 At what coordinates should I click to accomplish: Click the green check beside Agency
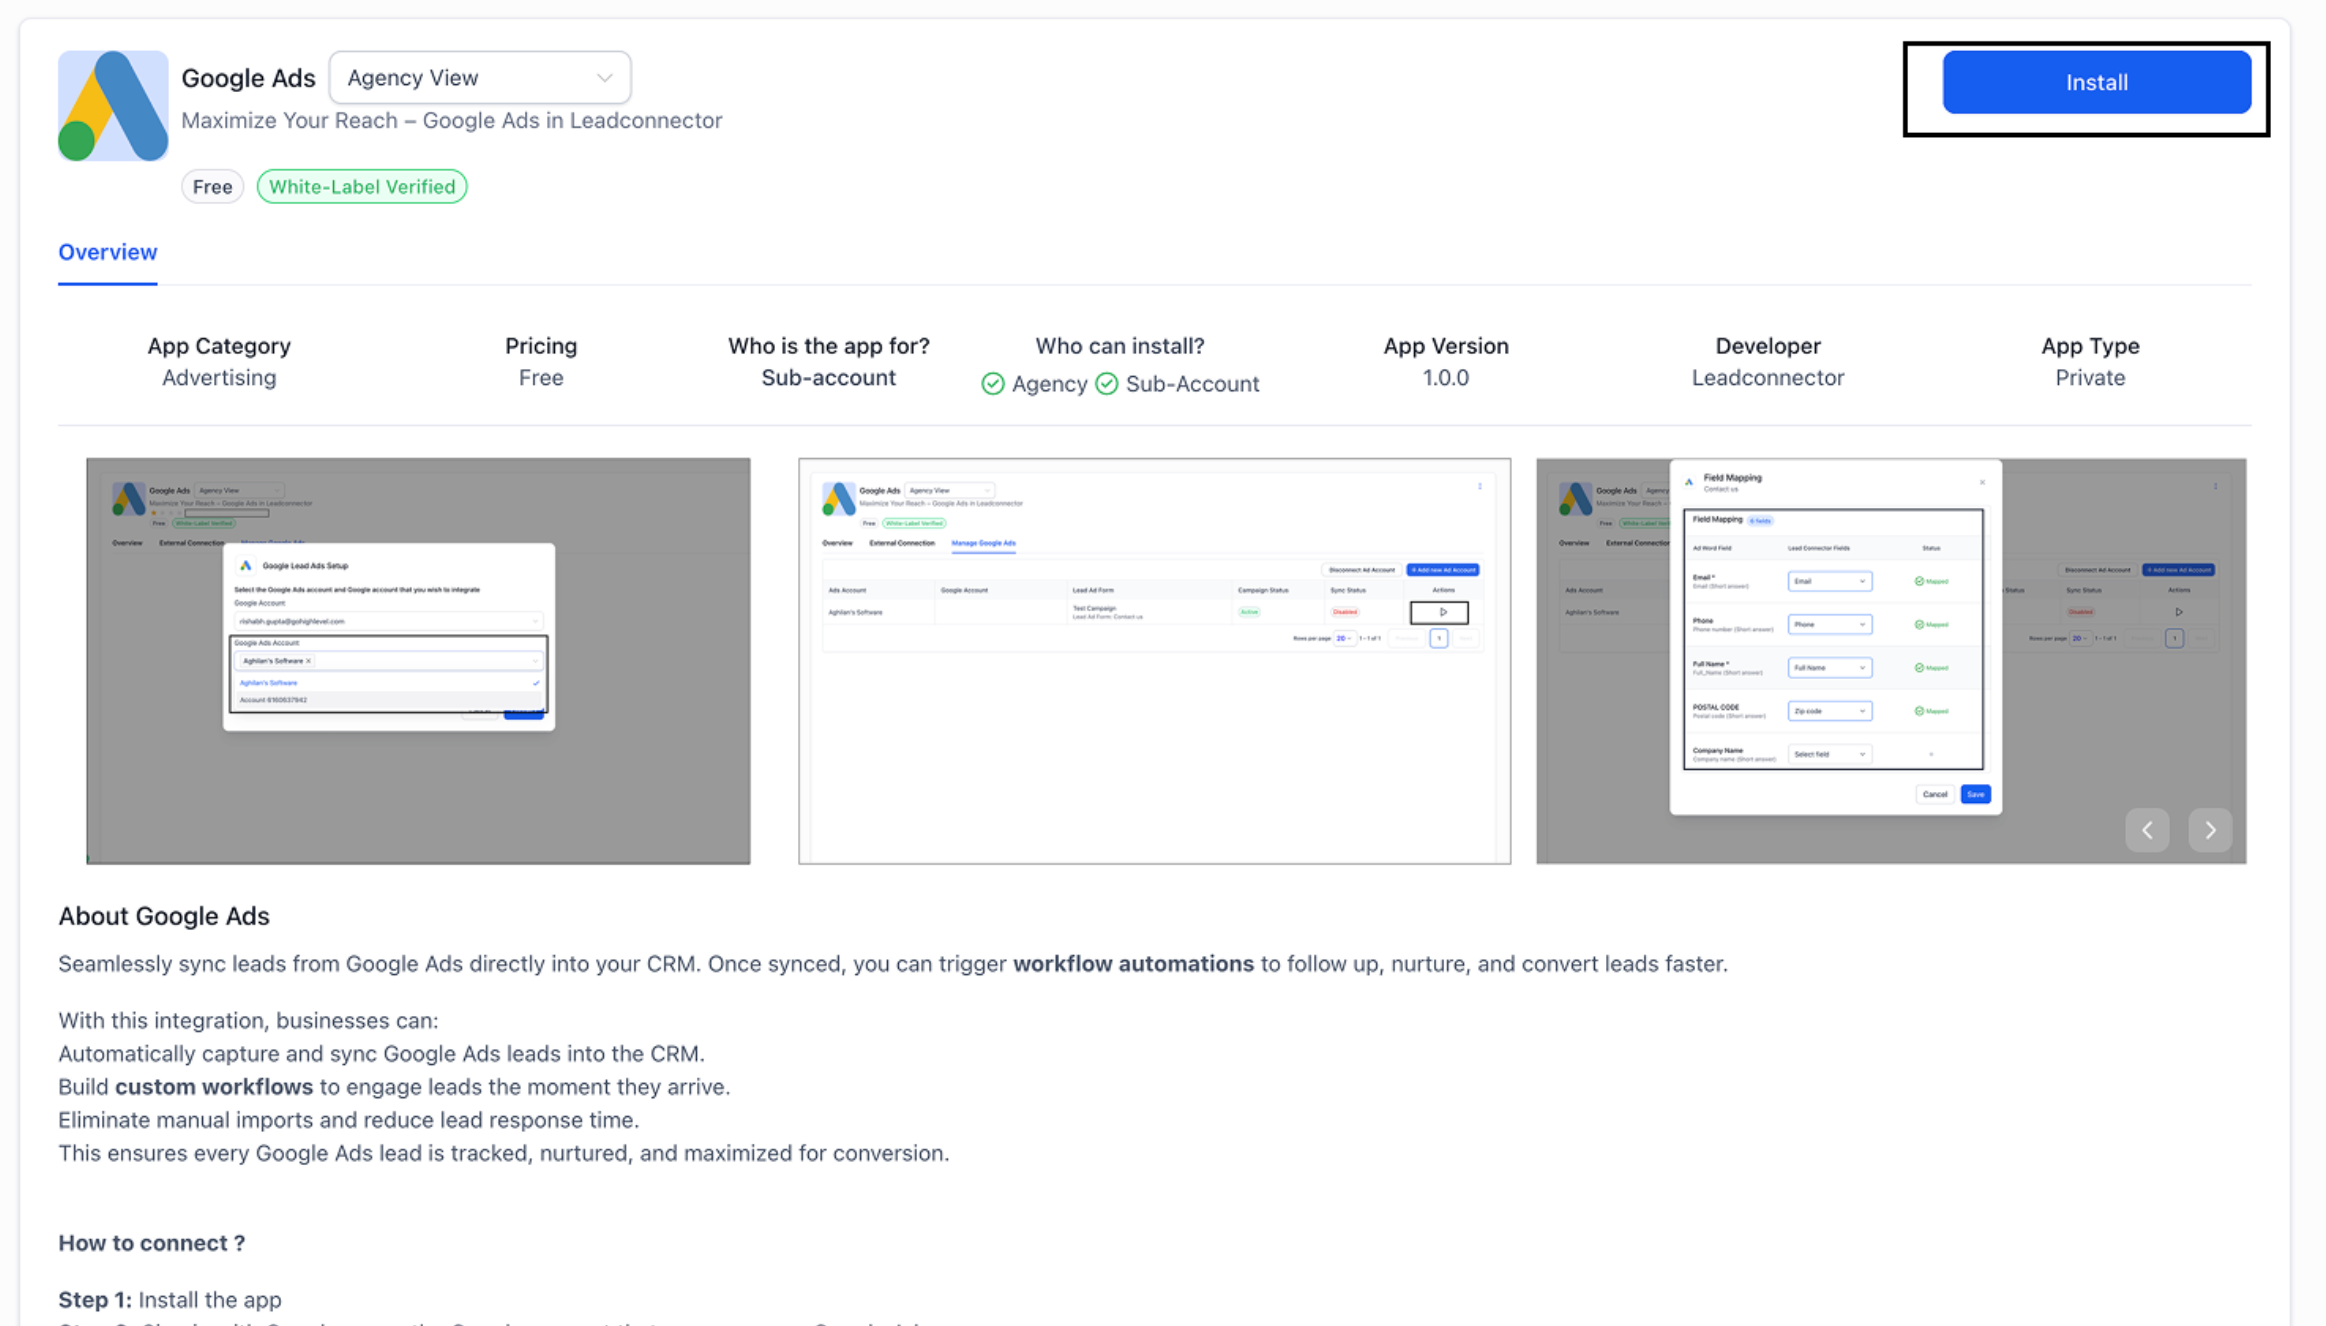click(x=992, y=384)
